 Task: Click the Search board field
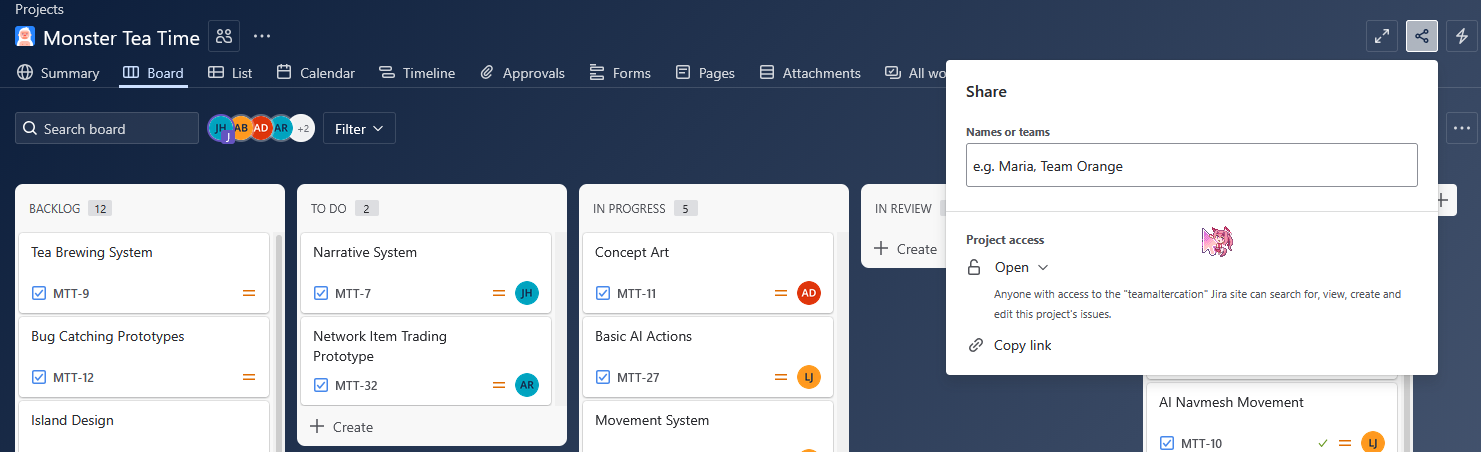[107, 128]
